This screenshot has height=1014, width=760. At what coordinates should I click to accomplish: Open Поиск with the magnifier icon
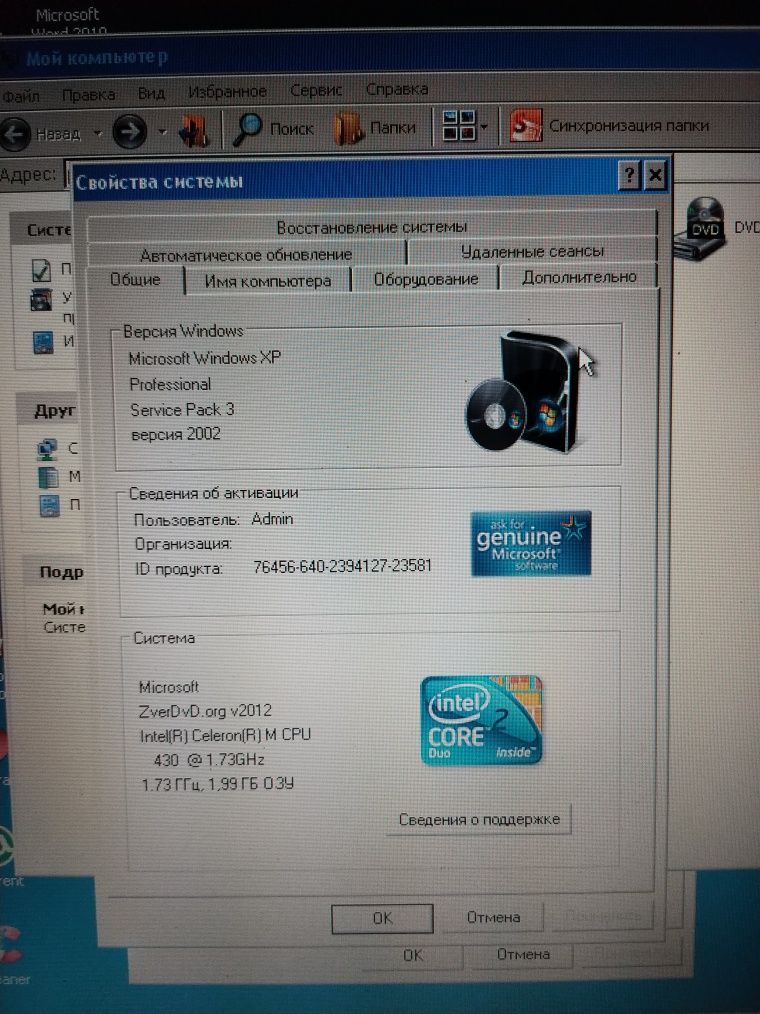(x=246, y=129)
